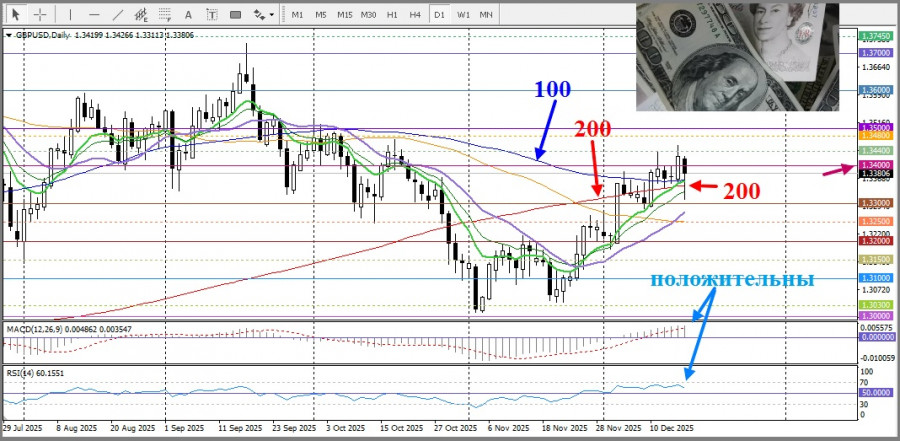
Task: Activate the crosshair tool
Action: point(39,14)
